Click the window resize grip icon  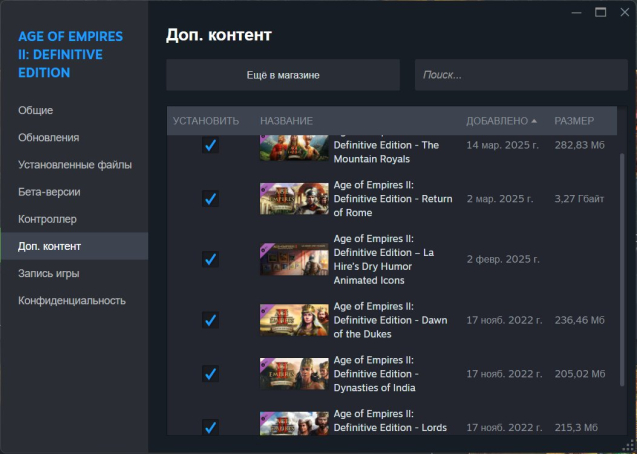(x=628, y=446)
